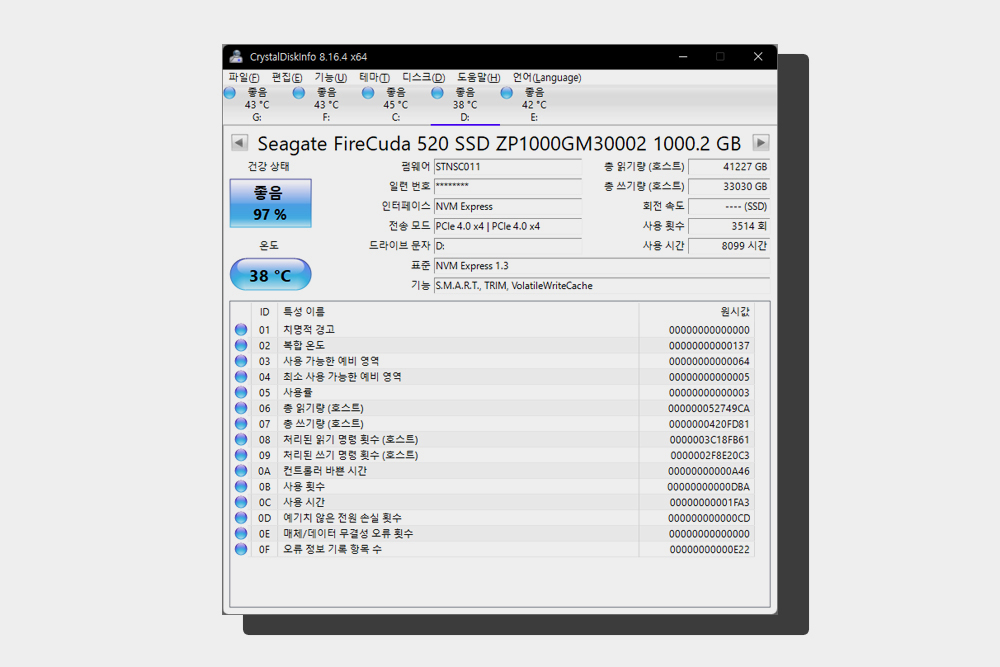Viewport: 1000px width, 667px height.
Task: Select the 예기치 않은 전원 손실 횟수 row
Action: tap(492, 518)
